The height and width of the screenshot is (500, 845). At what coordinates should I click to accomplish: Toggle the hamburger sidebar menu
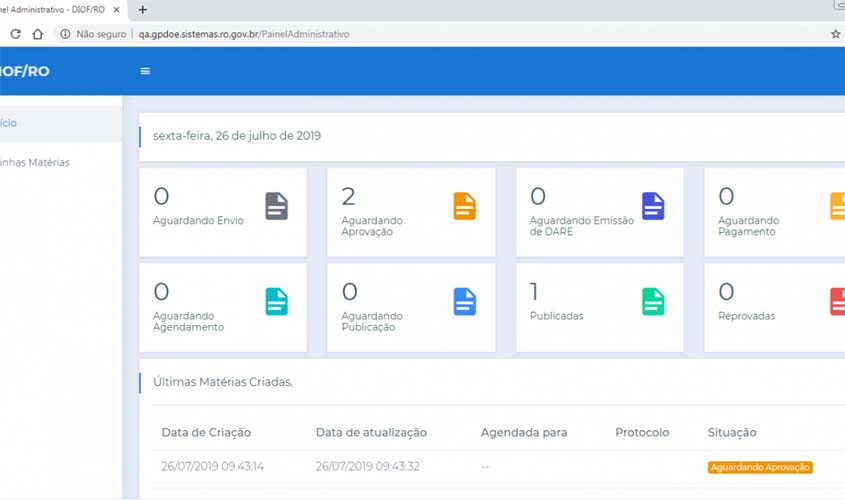point(145,71)
